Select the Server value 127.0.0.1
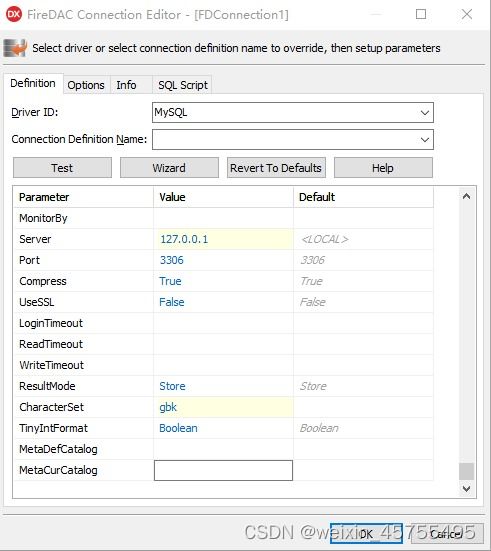The width and height of the screenshot is (491, 551). 223,239
